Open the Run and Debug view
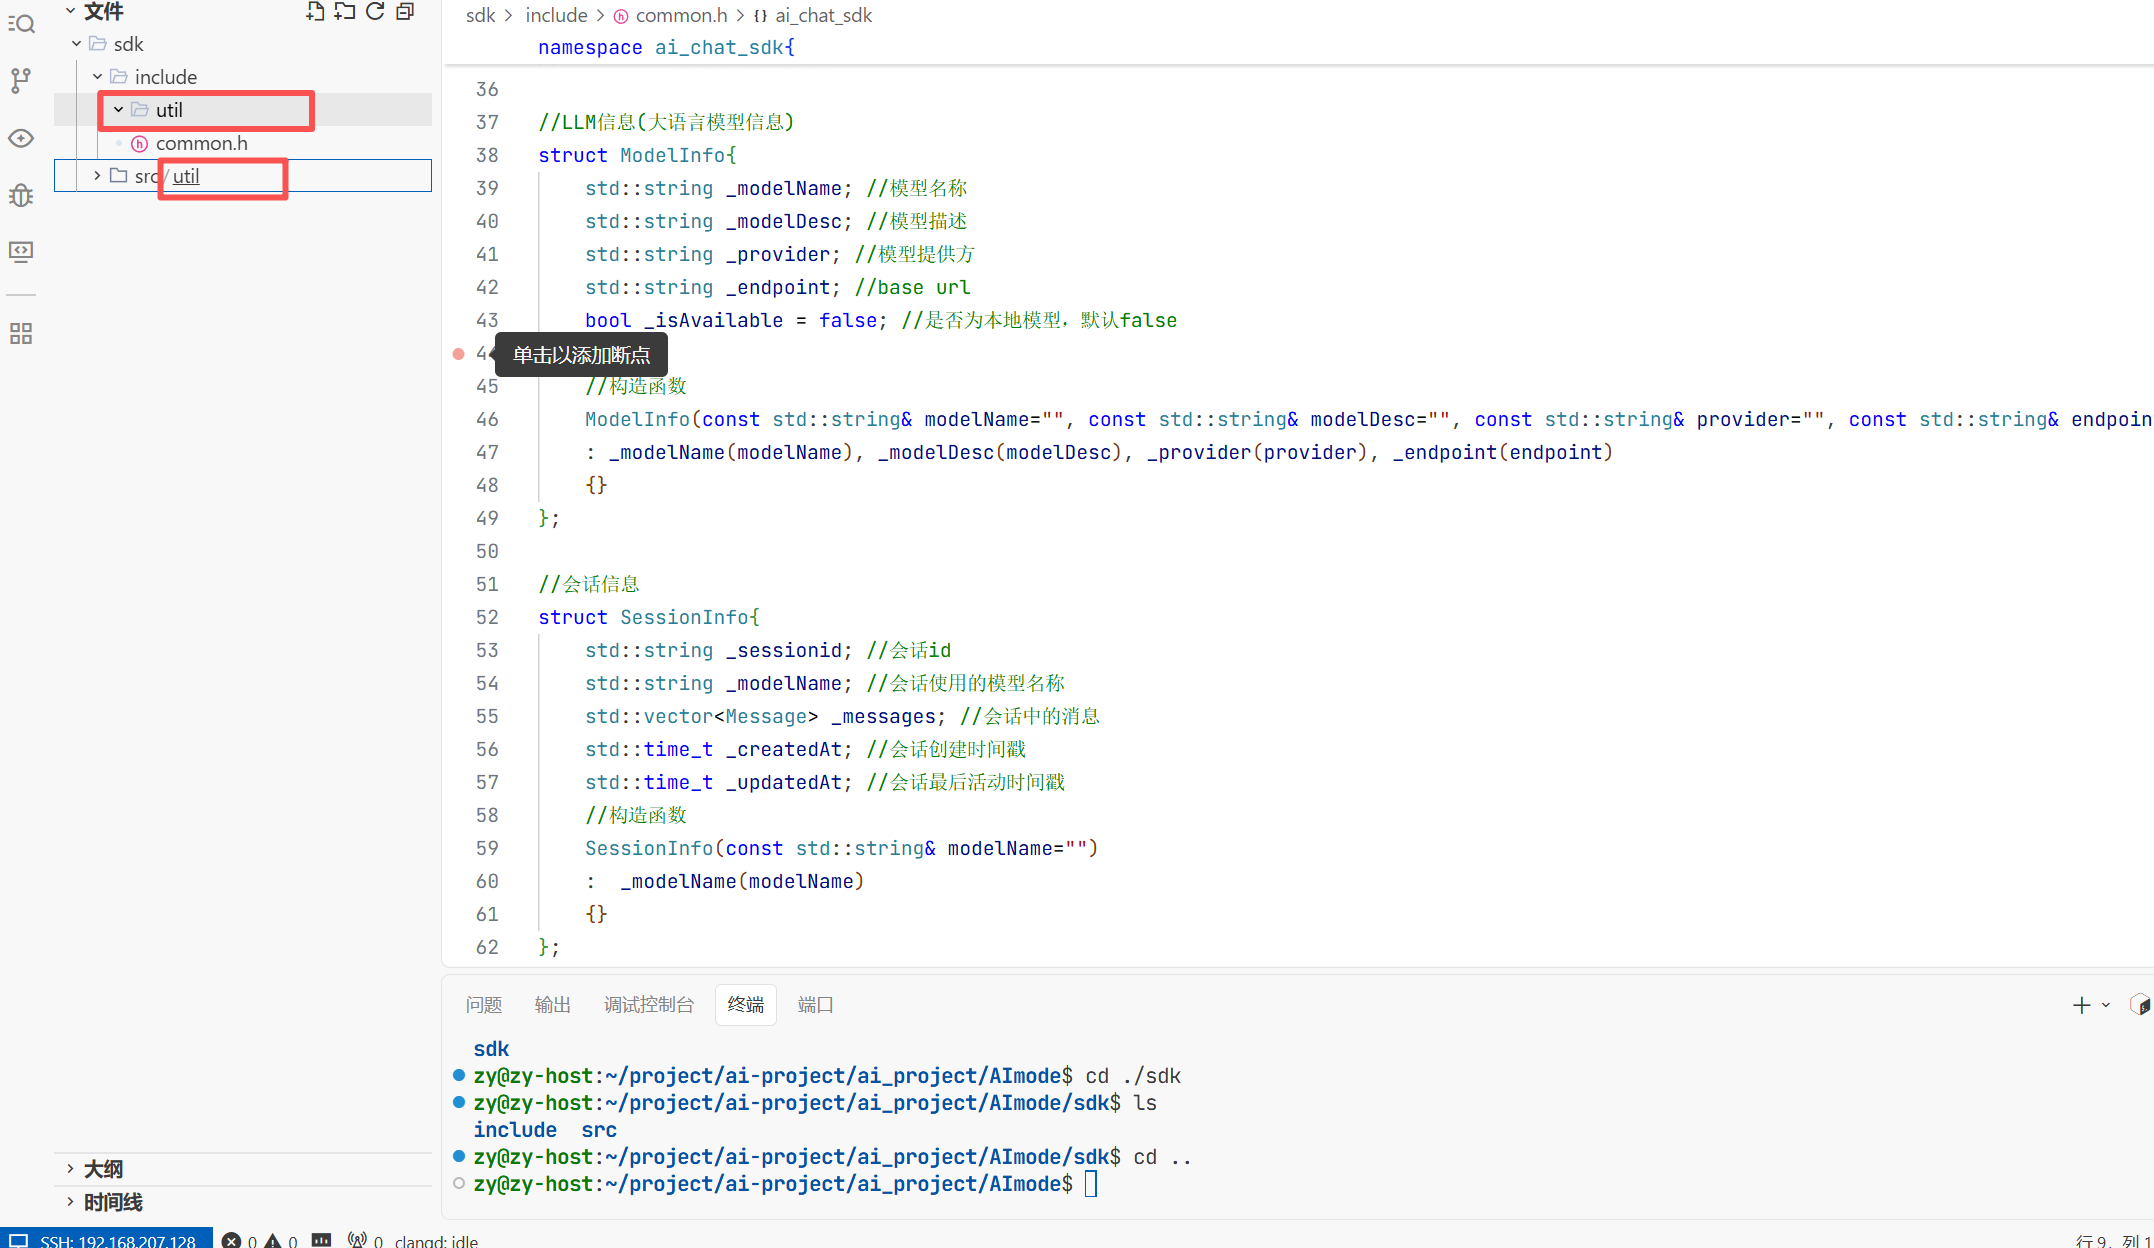2154x1248 pixels. pyautogui.click(x=21, y=195)
